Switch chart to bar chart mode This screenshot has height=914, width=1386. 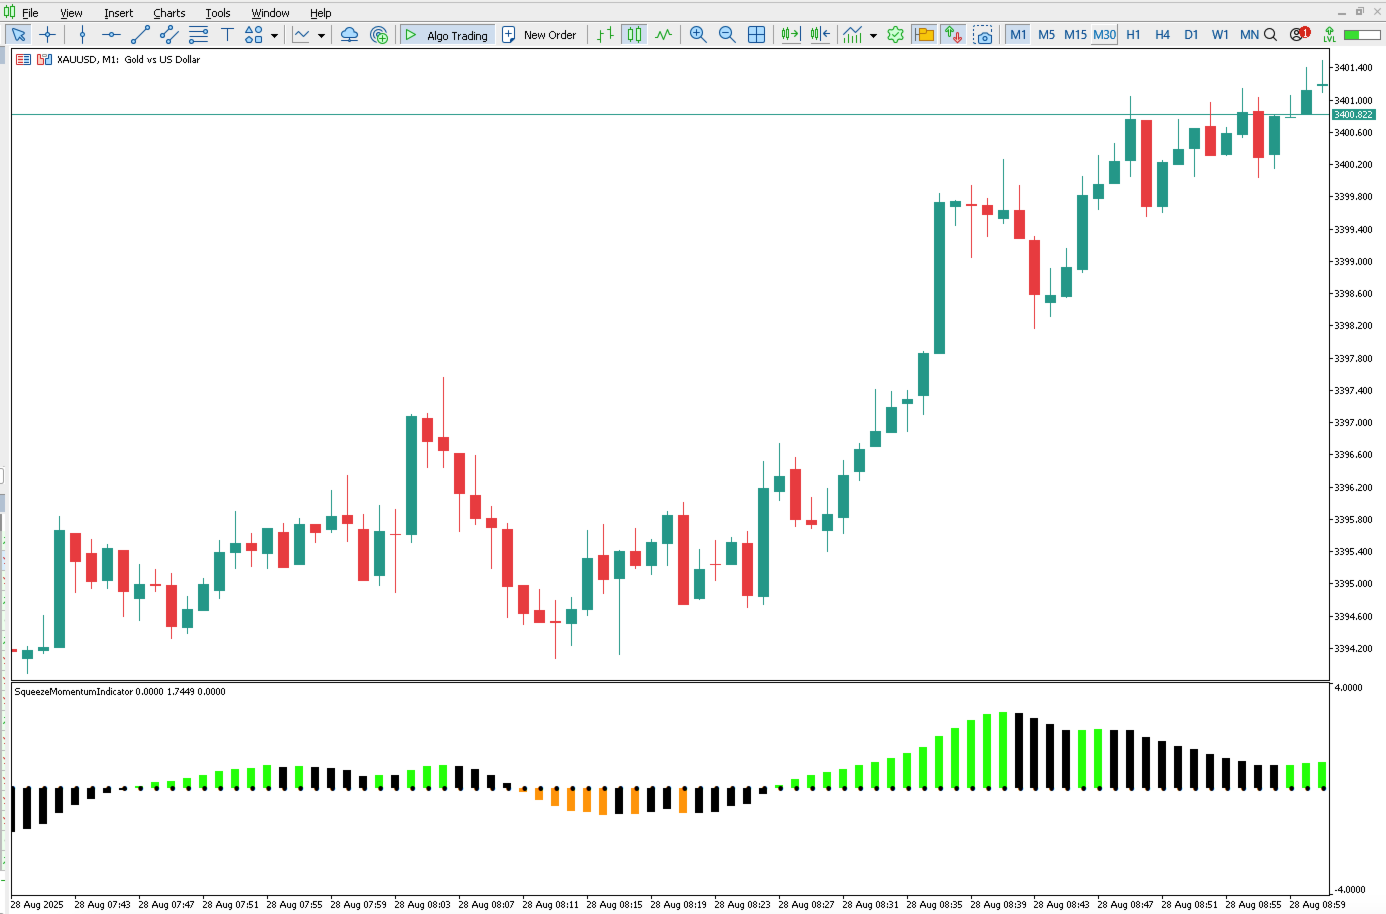(605, 35)
